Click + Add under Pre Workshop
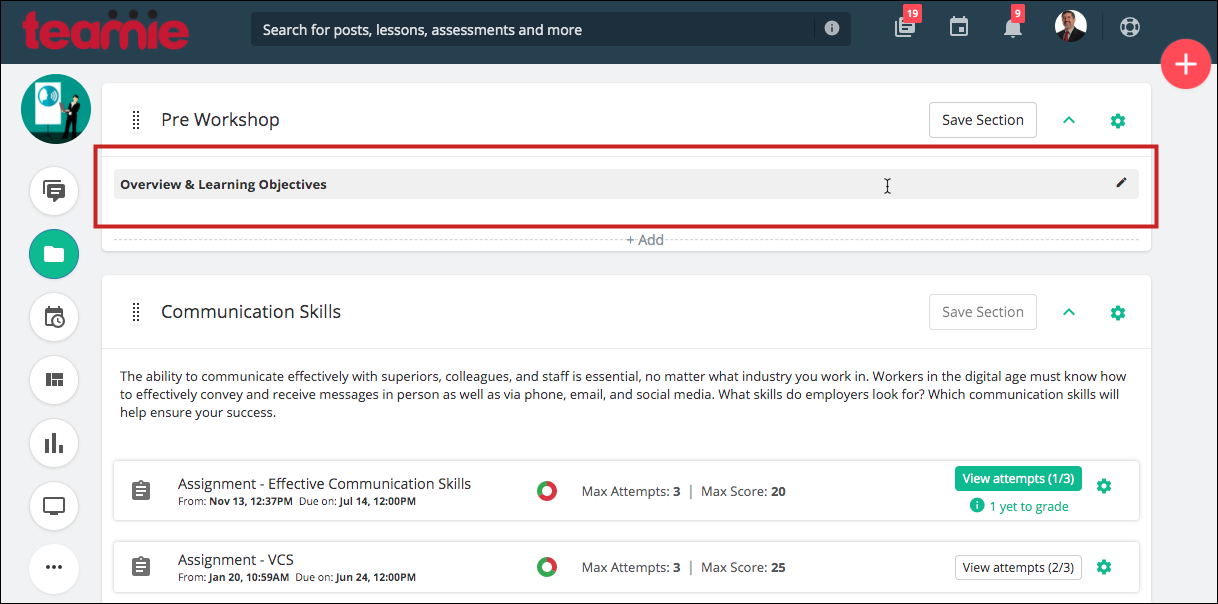 (x=645, y=240)
